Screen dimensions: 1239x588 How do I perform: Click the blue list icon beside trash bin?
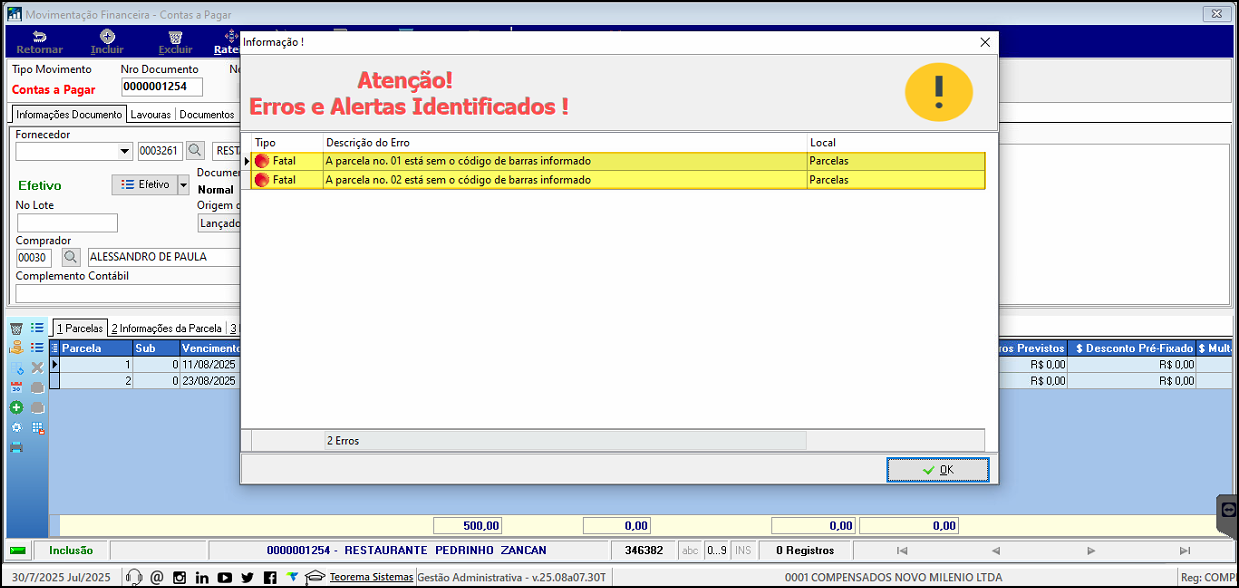pos(38,328)
